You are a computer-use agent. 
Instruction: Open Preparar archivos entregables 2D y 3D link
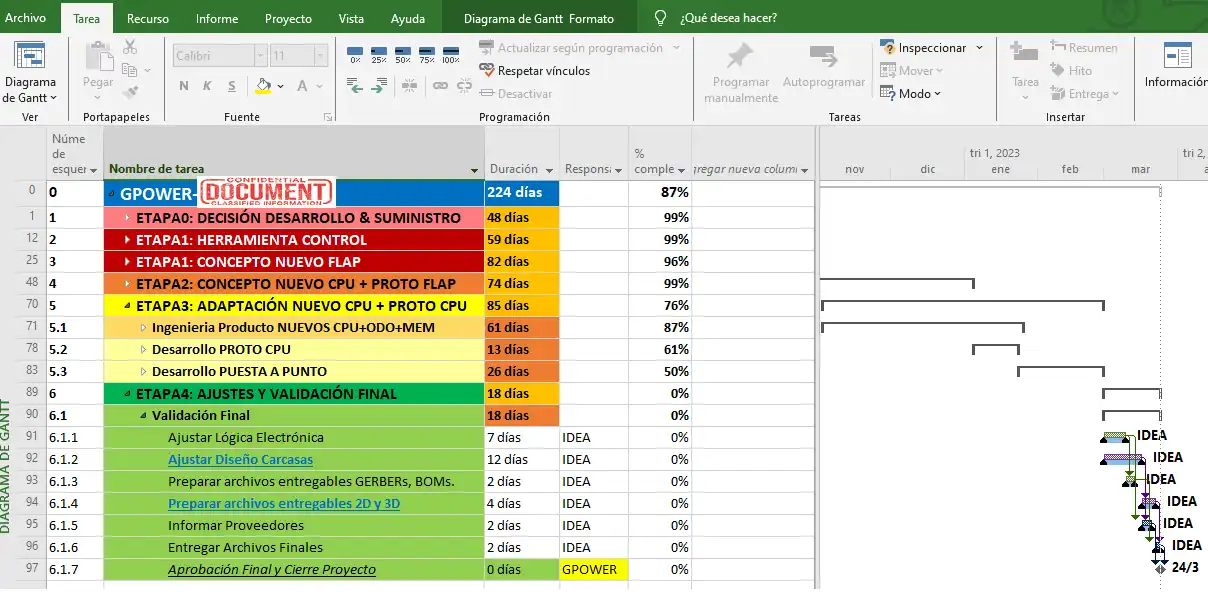pyautogui.click(x=284, y=504)
